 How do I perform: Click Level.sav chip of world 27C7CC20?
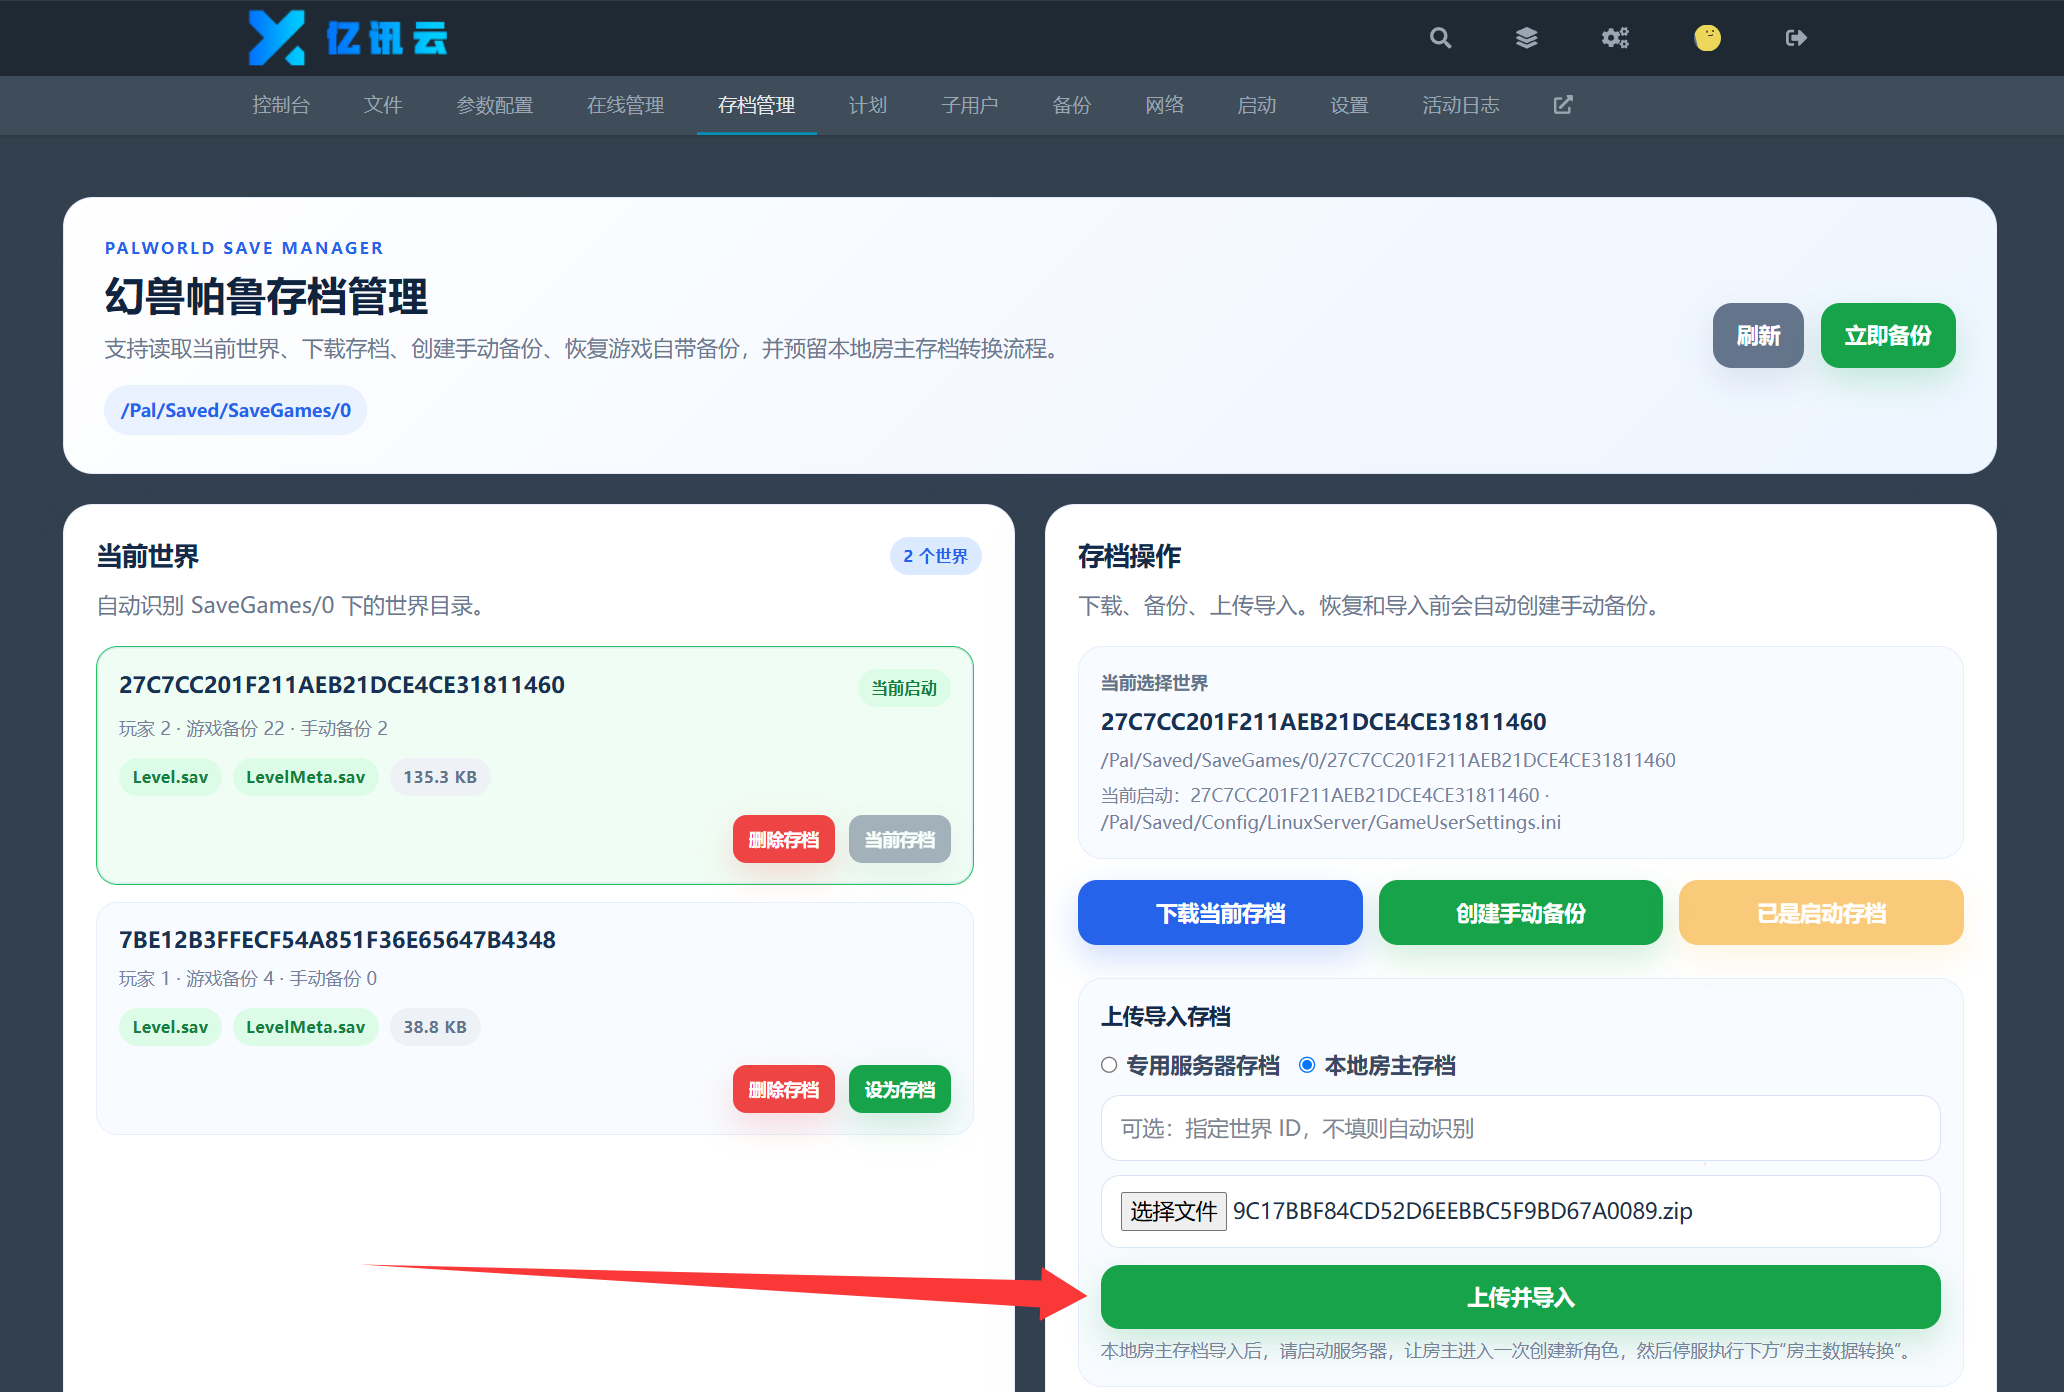click(x=170, y=777)
